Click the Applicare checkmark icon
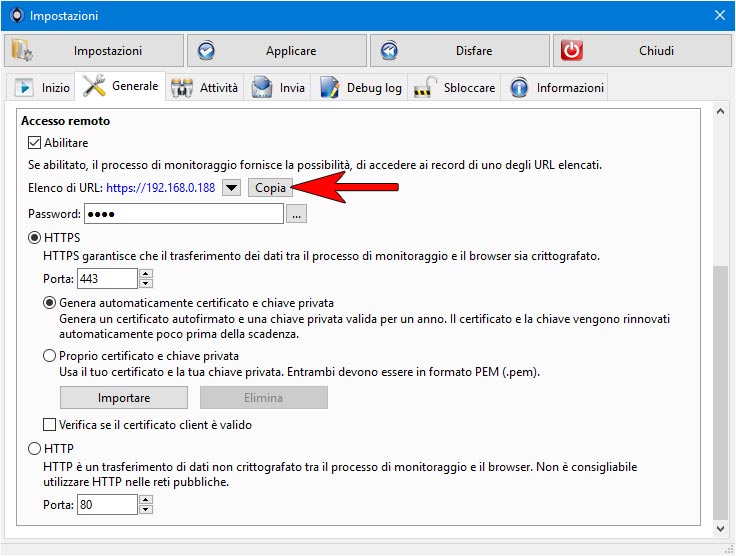 click(206, 51)
